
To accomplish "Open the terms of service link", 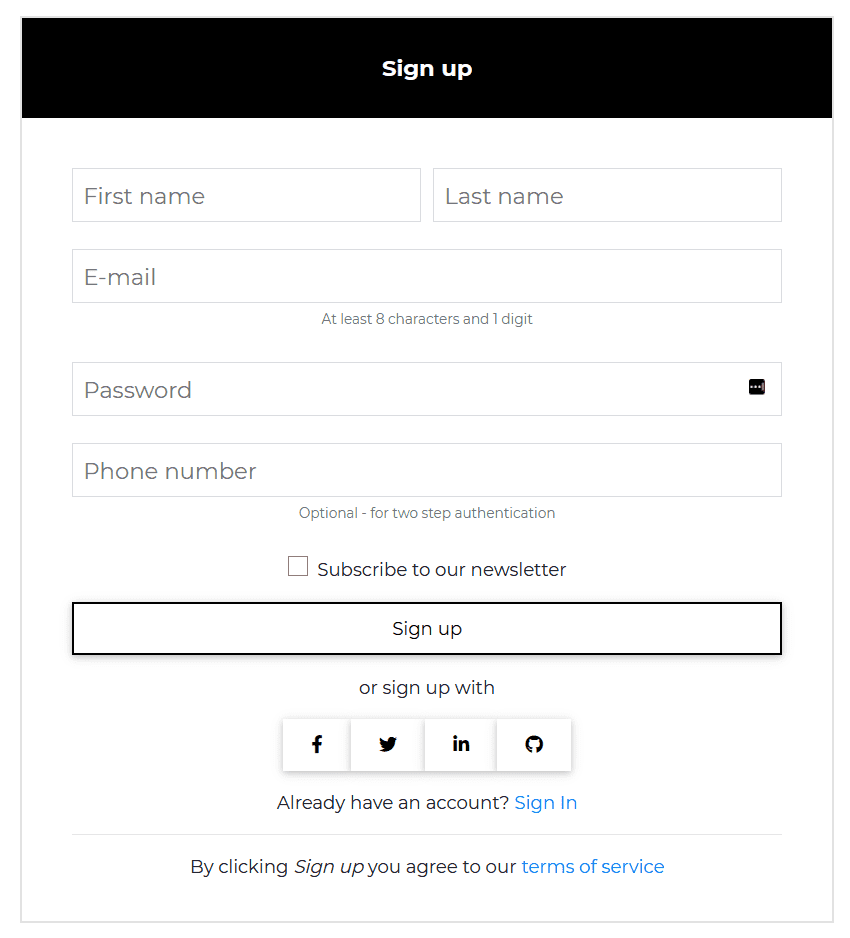I will tap(592, 867).
